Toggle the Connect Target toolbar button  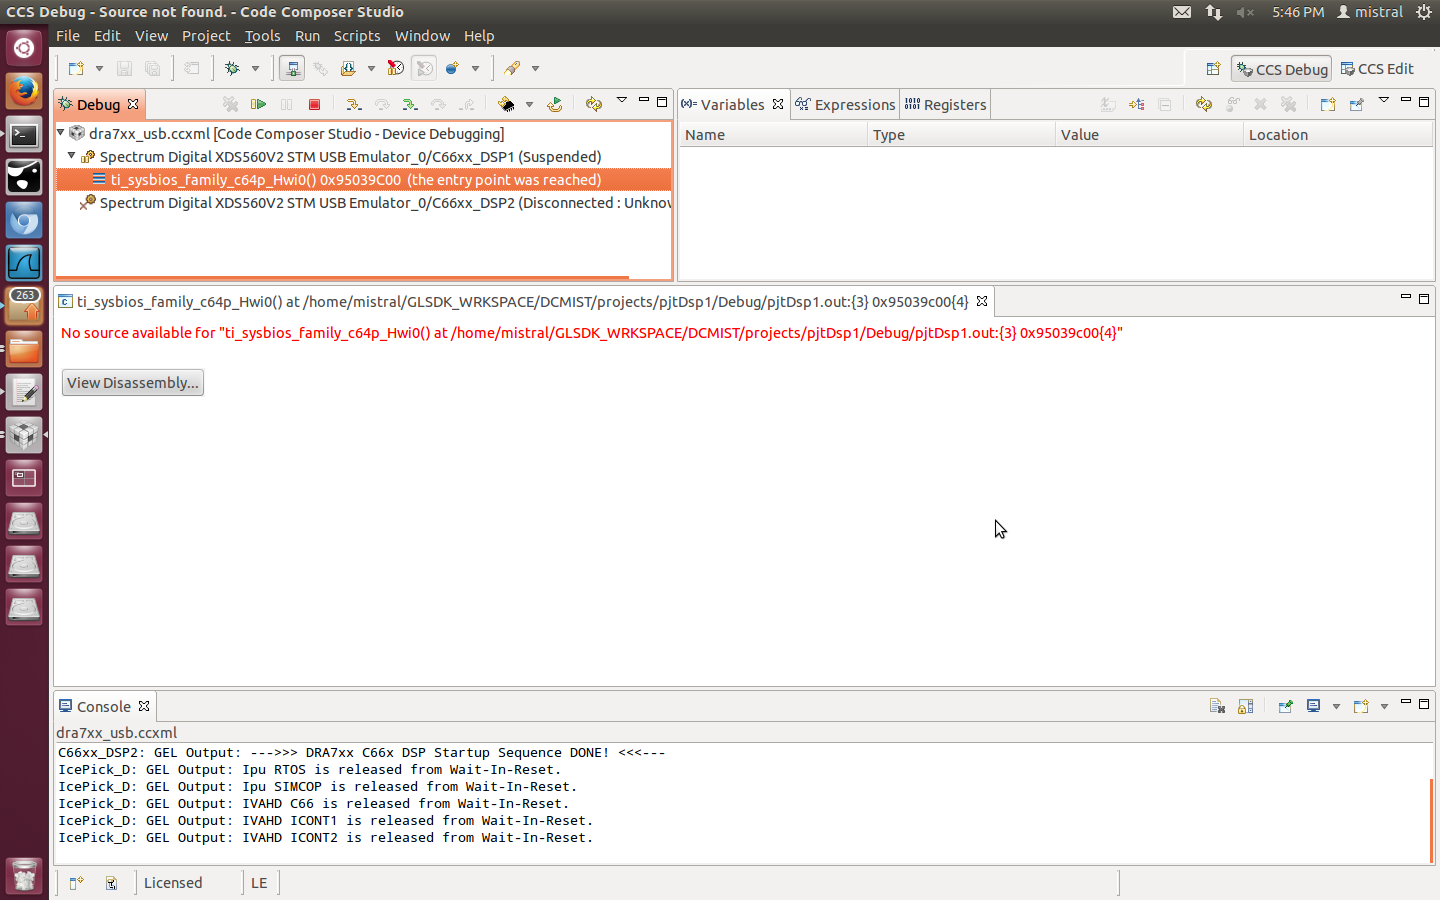pyautogui.click(x=292, y=69)
